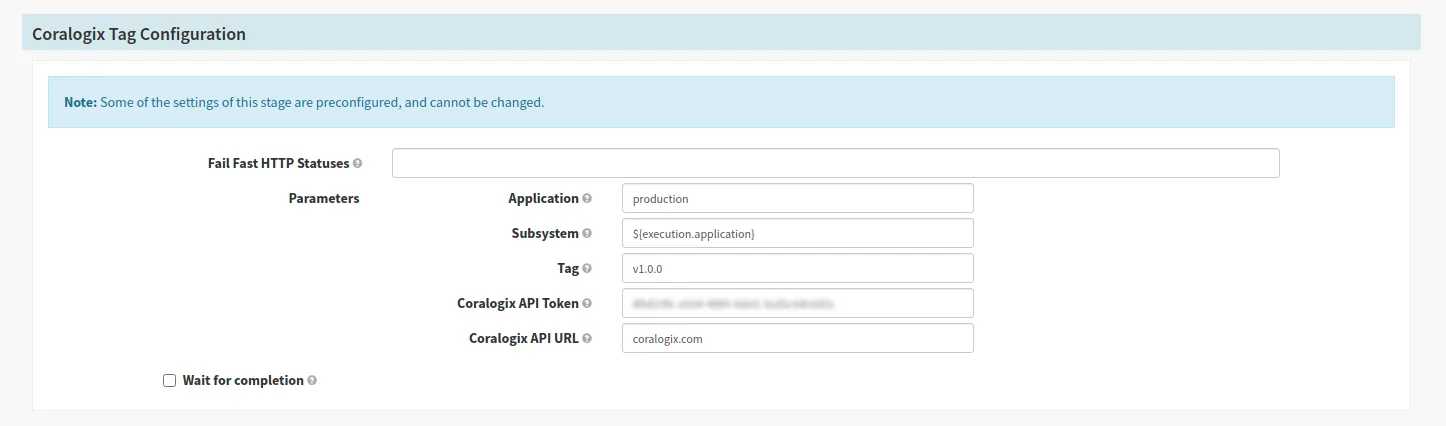The height and width of the screenshot is (426, 1446).
Task: Select the Subsystem field with execution.application
Action: pyautogui.click(x=798, y=233)
